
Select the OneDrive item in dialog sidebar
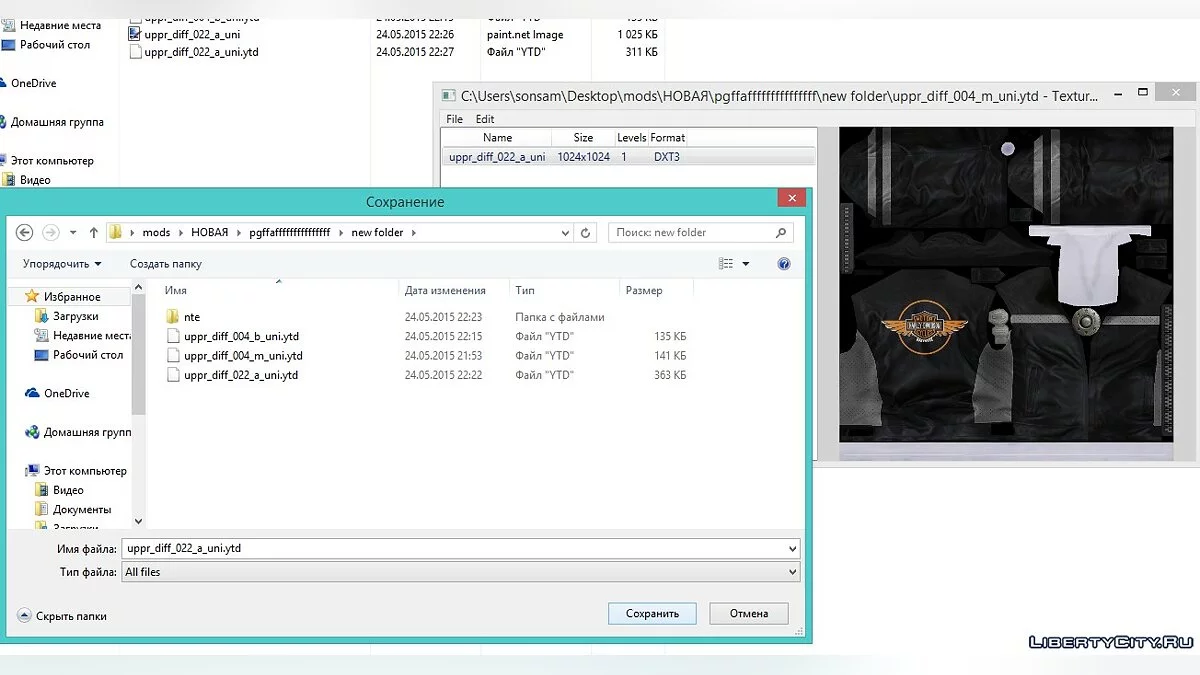66,394
